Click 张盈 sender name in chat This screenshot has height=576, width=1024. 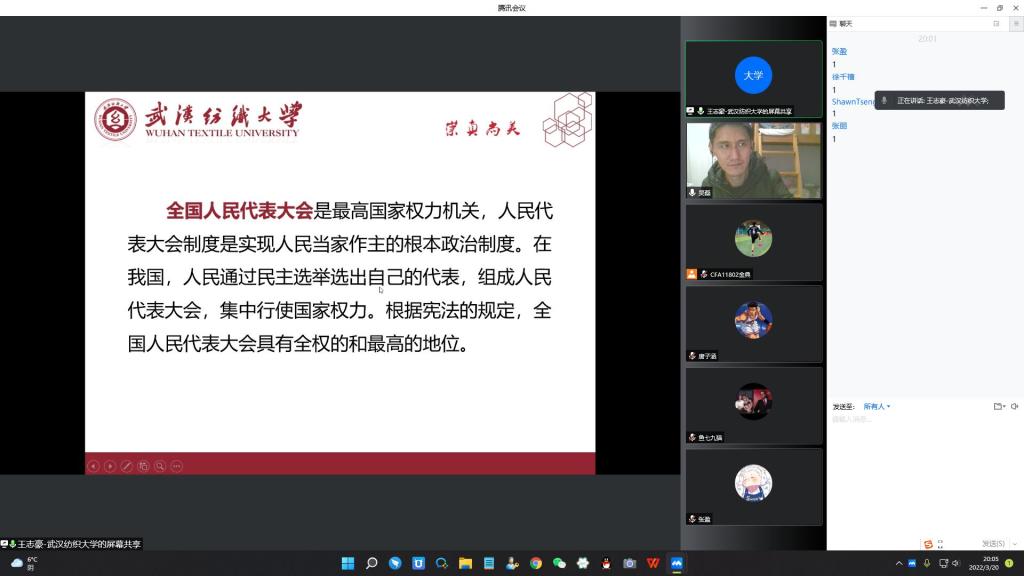(839, 51)
